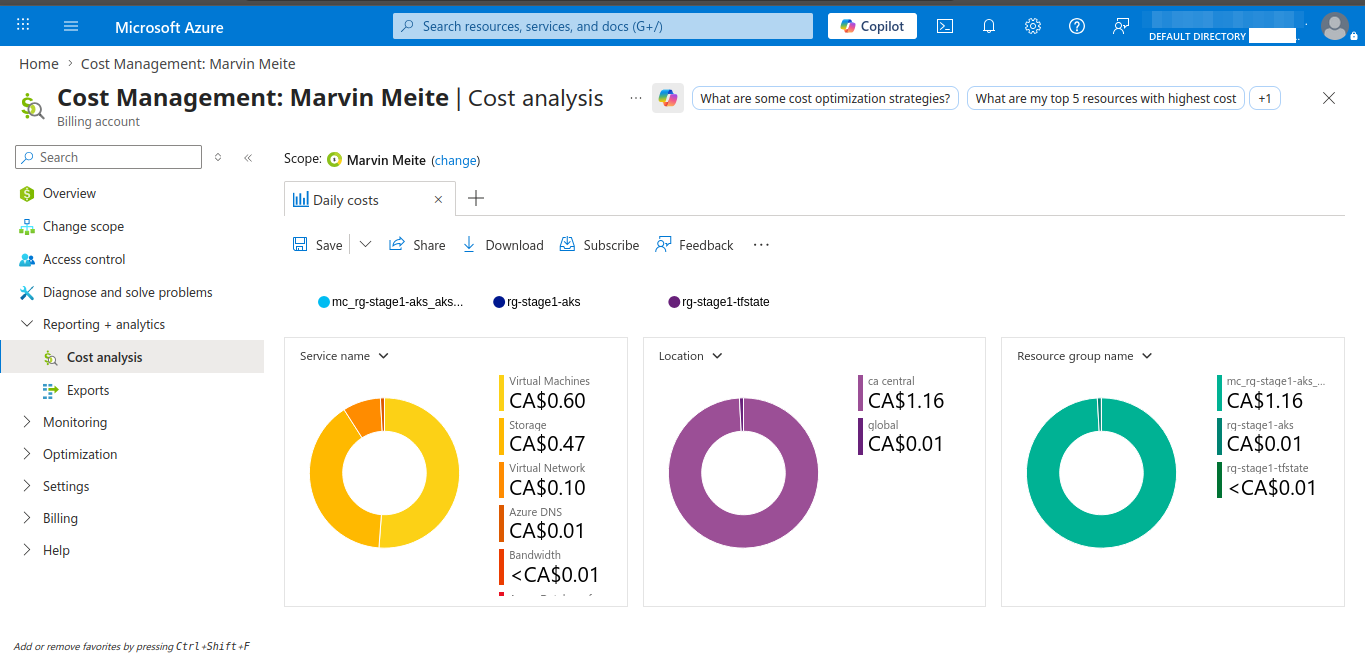1365x657 pixels.
Task: Click Cost Management: Marvin Meite breadcrumb
Action: tap(188, 64)
